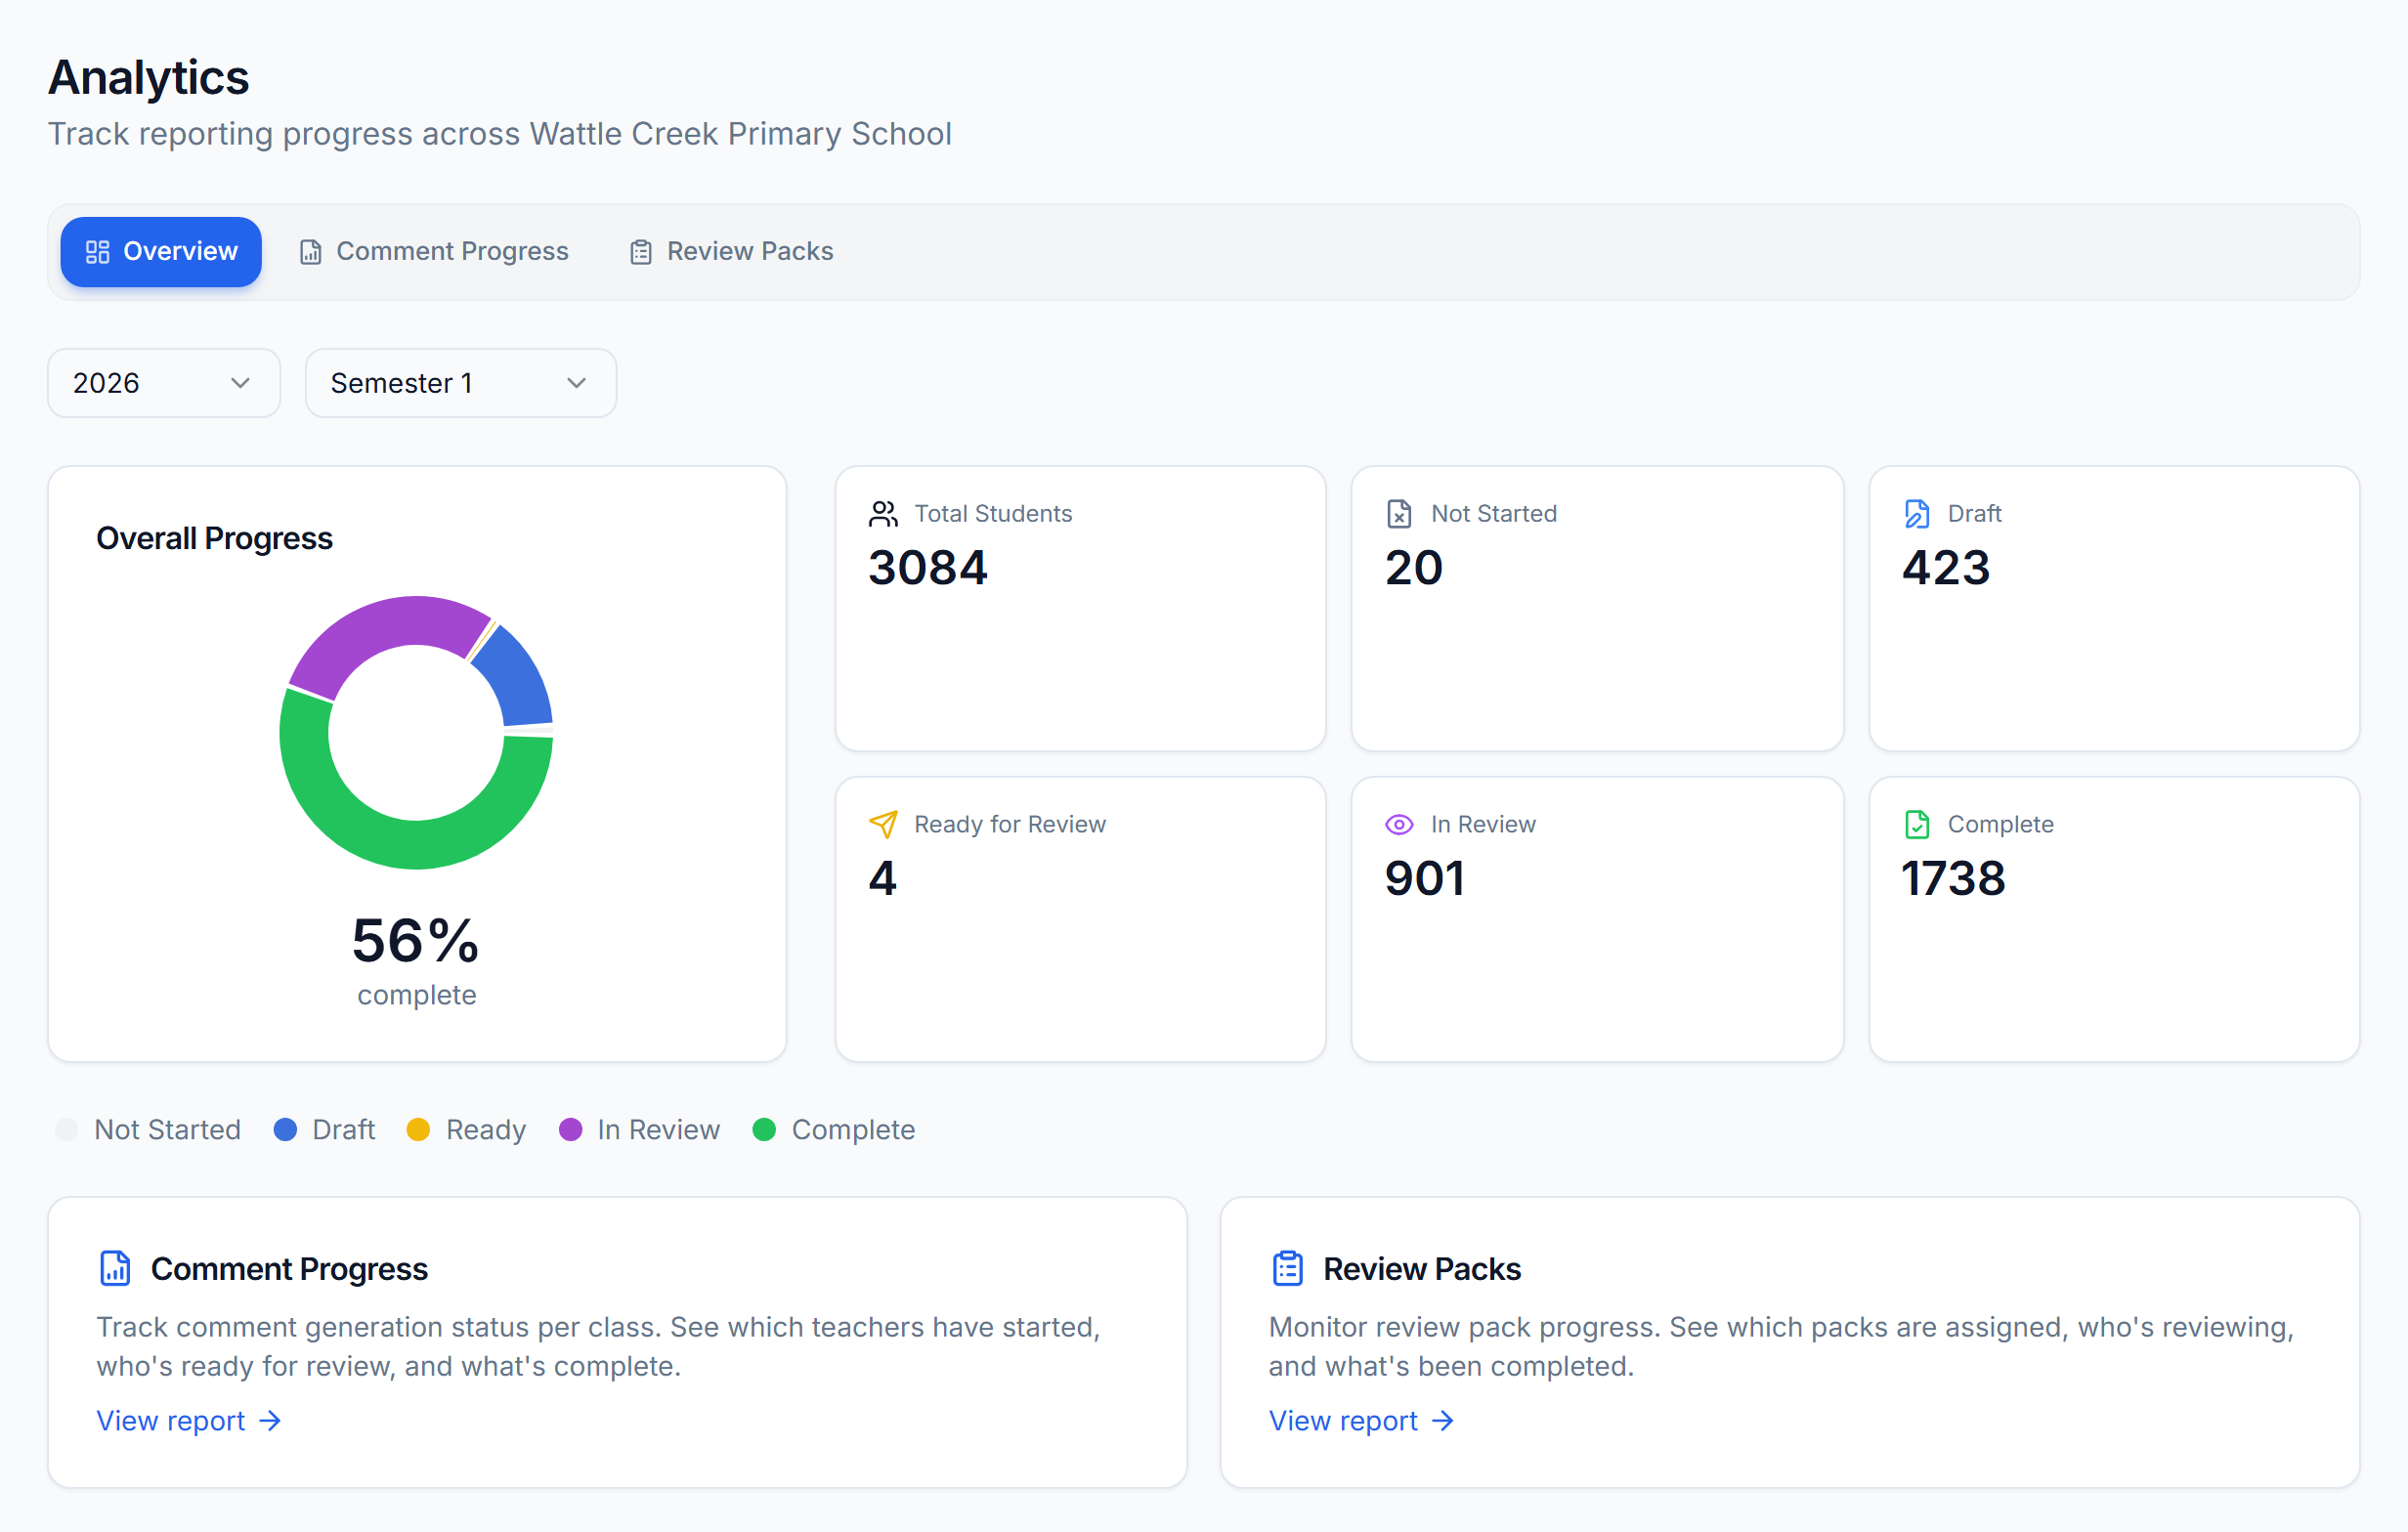Click arrow icon next to Review Packs View report
Image resolution: width=2408 pixels, height=1532 pixels.
point(1442,1421)
